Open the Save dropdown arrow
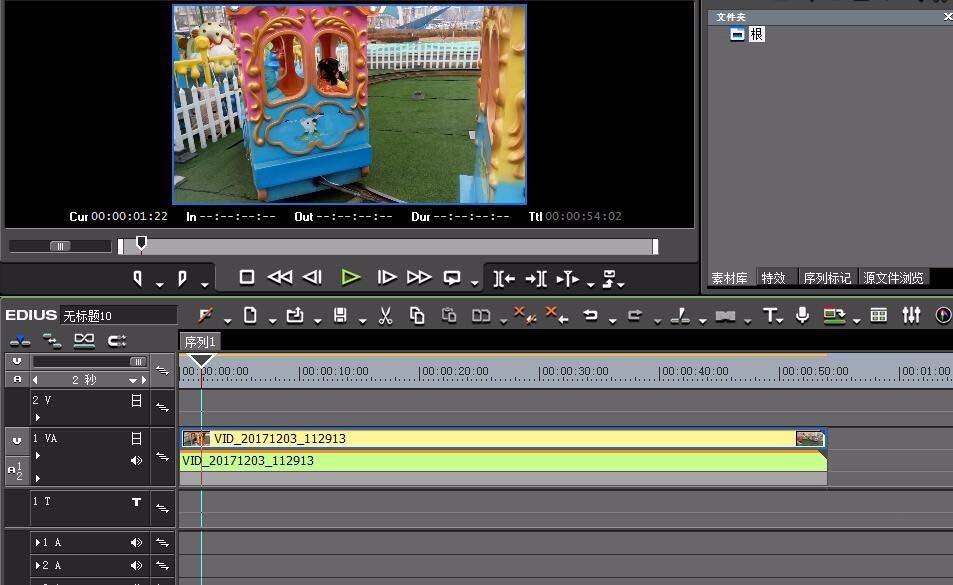The width and height of the screenshot is (953, 585). [x=363, y=320]
